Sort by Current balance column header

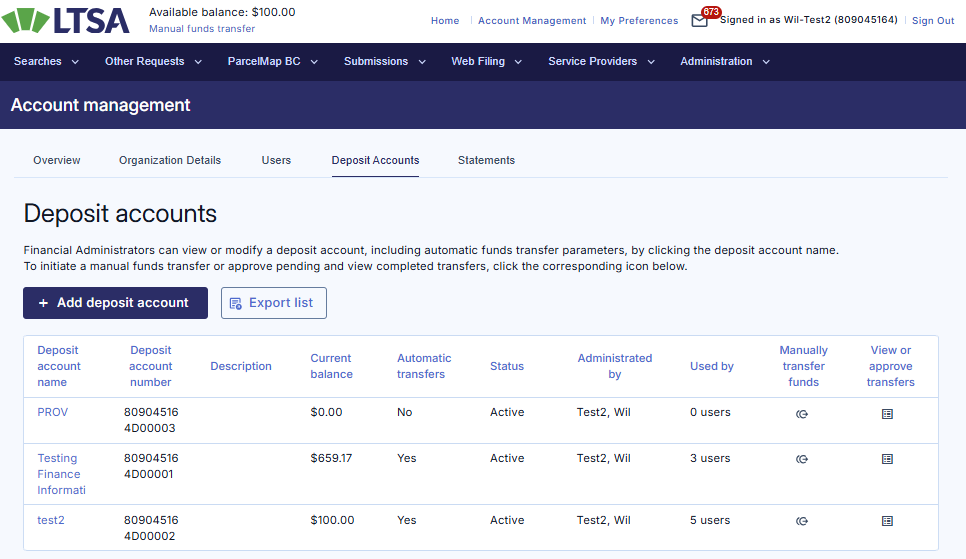331,366
